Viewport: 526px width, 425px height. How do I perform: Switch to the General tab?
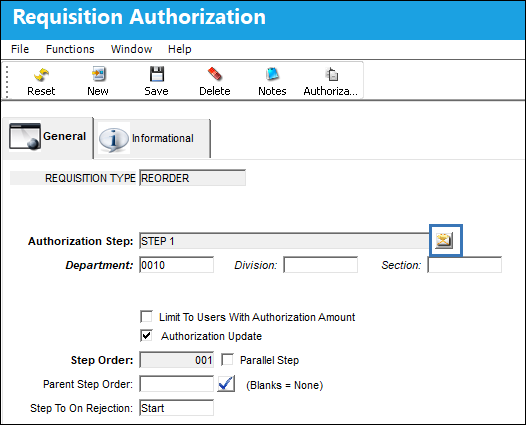(48, 137)
